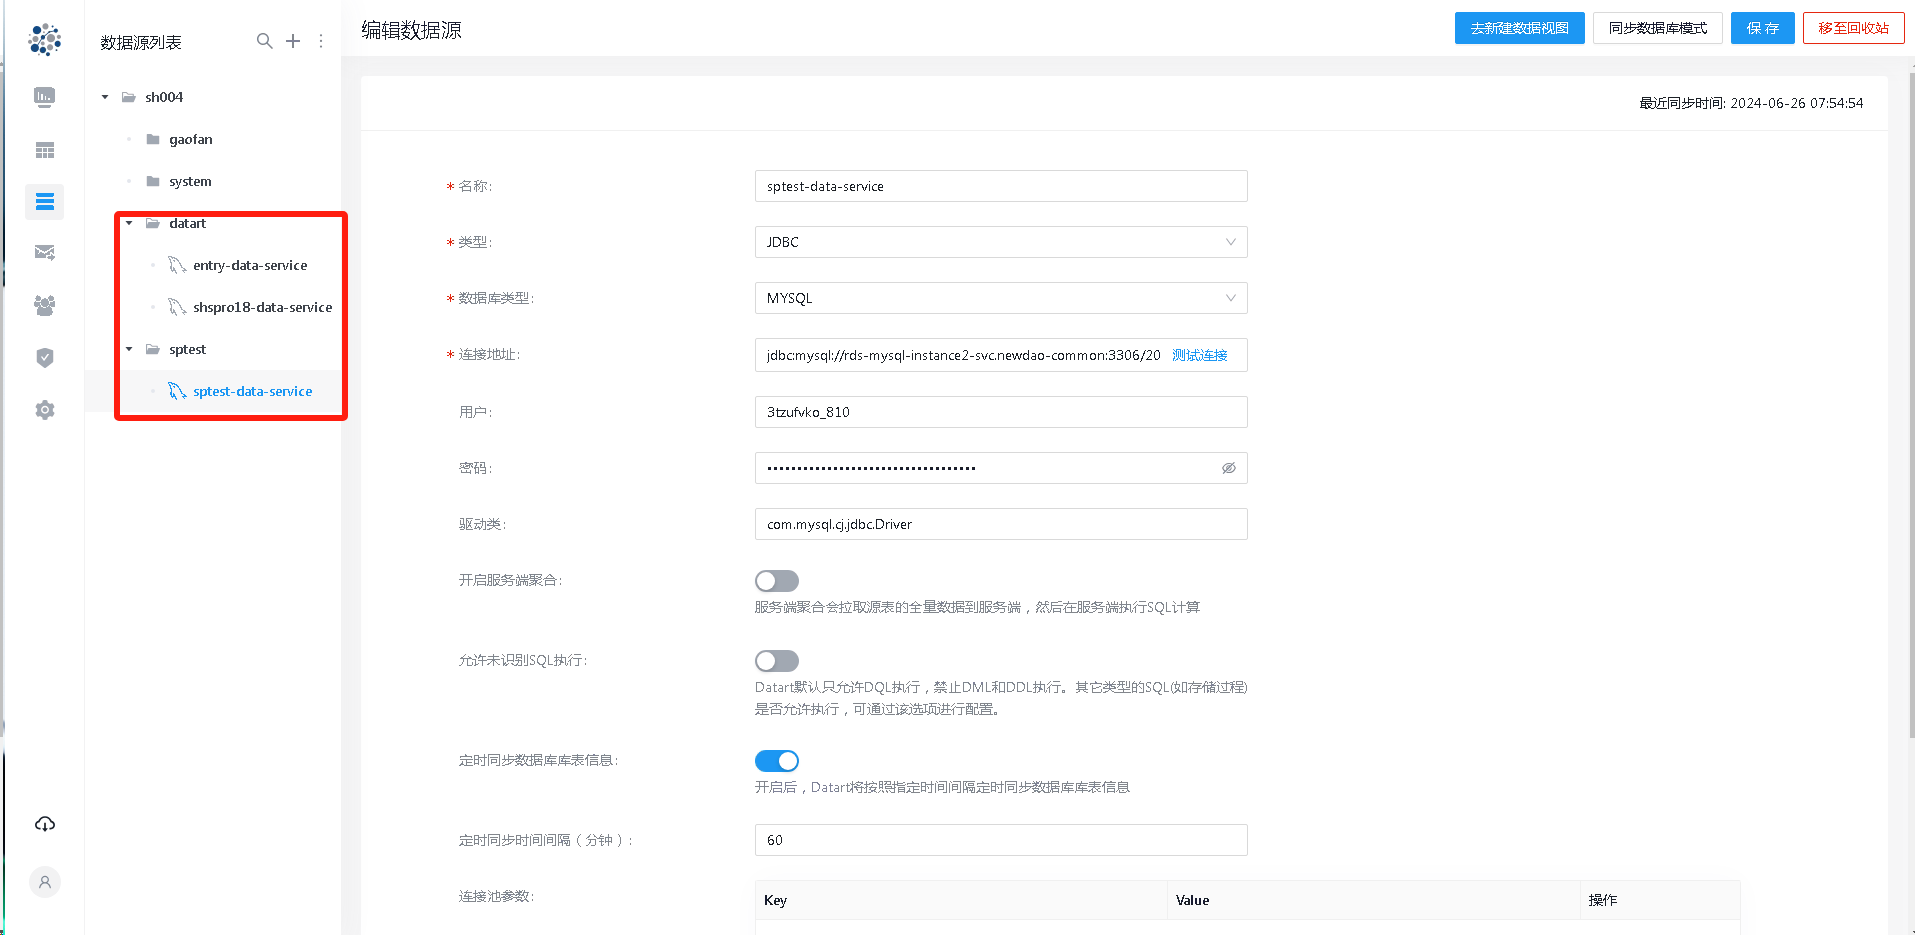Open the JDBC type dropdown

1001,242
